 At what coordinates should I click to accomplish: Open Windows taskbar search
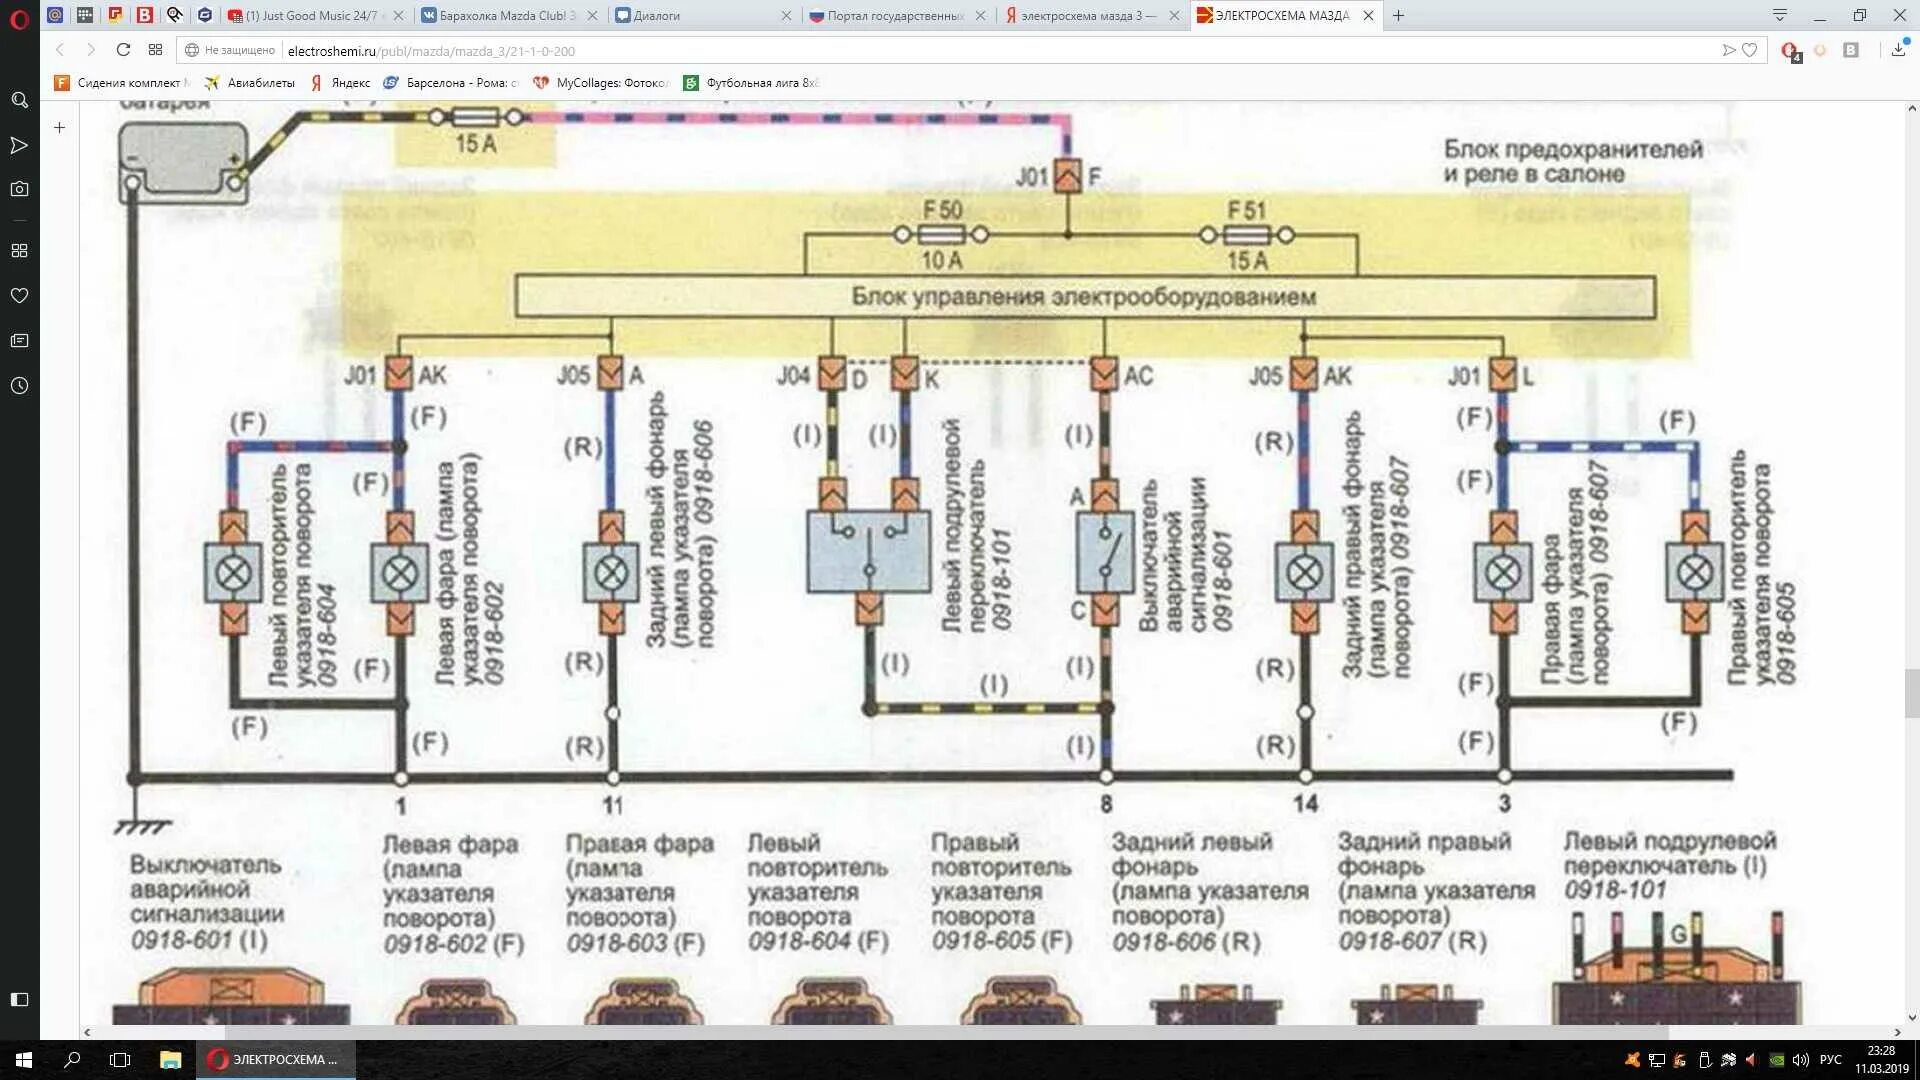[x=72, y=1060]
